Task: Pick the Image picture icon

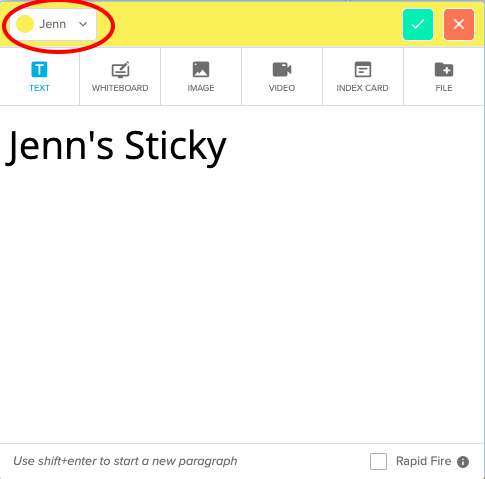Action: pos(201,69)
